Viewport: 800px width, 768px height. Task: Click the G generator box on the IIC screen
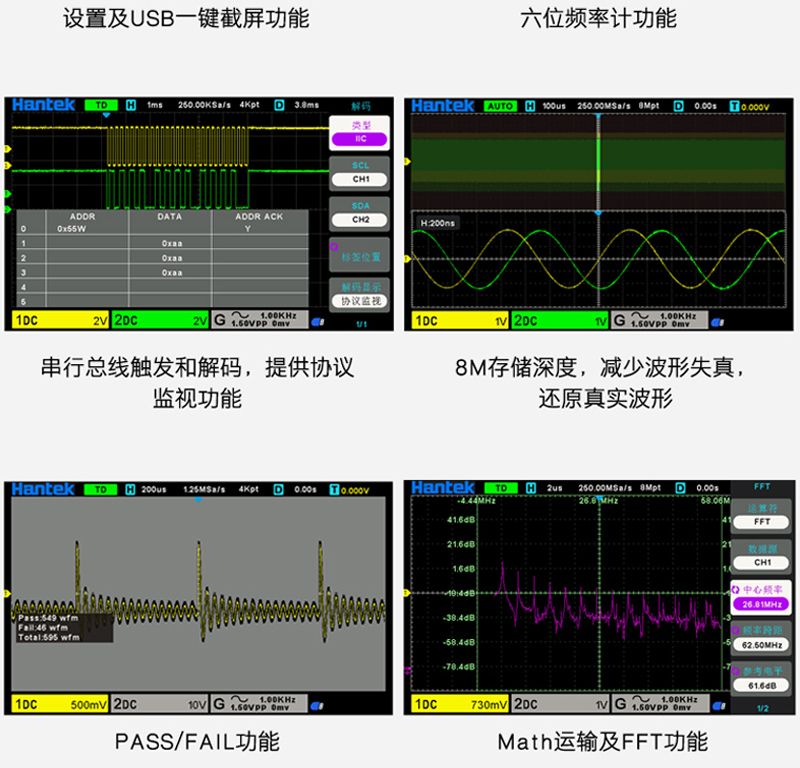pos(260,320)
